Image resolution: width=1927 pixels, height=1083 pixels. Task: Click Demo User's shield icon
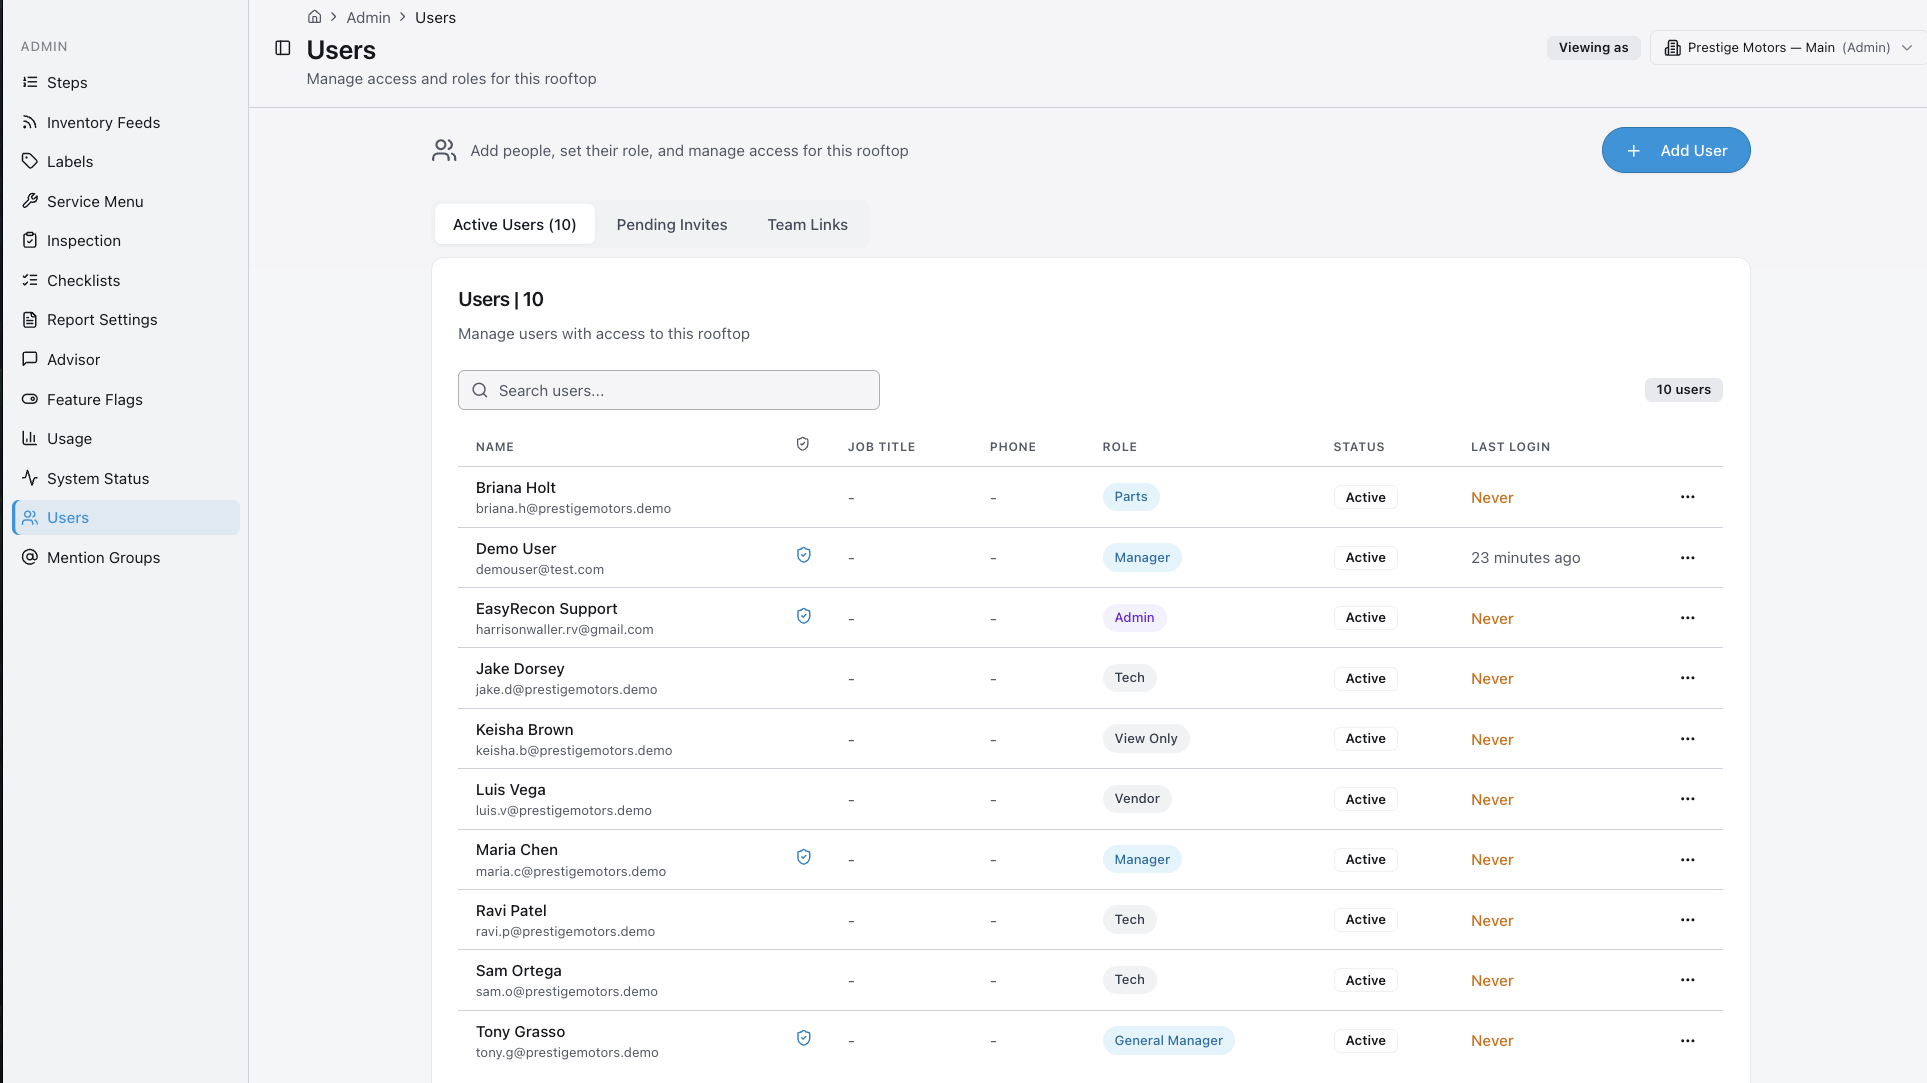(x=804, y=555)
